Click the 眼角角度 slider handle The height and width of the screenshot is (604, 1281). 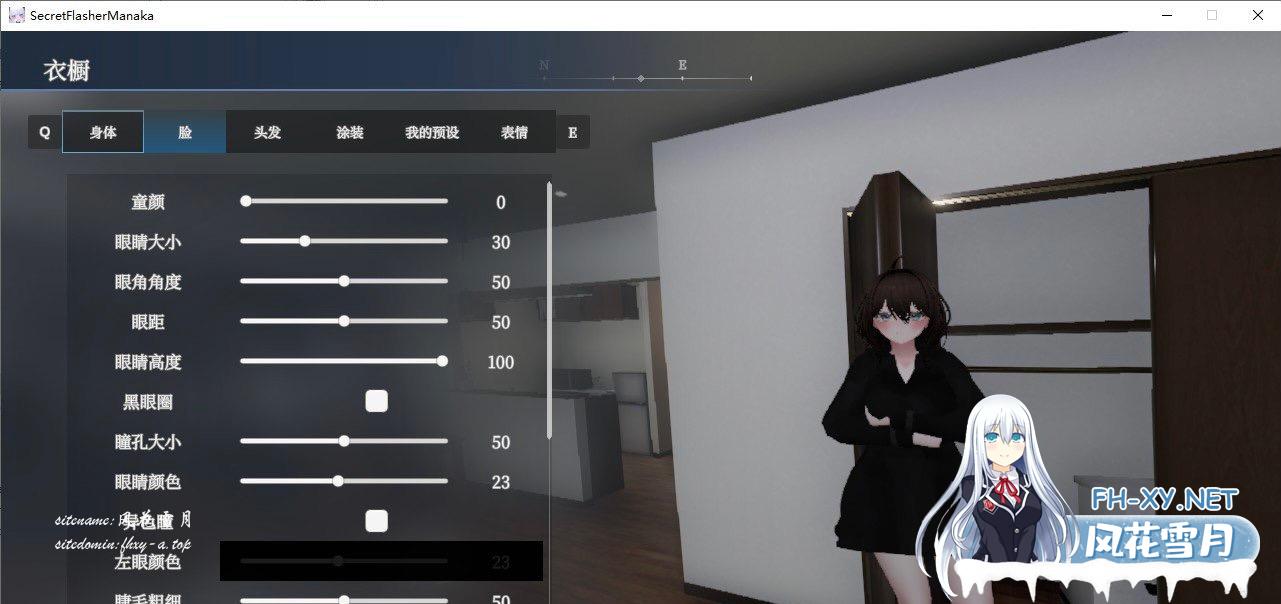click(x=344, y=281)
